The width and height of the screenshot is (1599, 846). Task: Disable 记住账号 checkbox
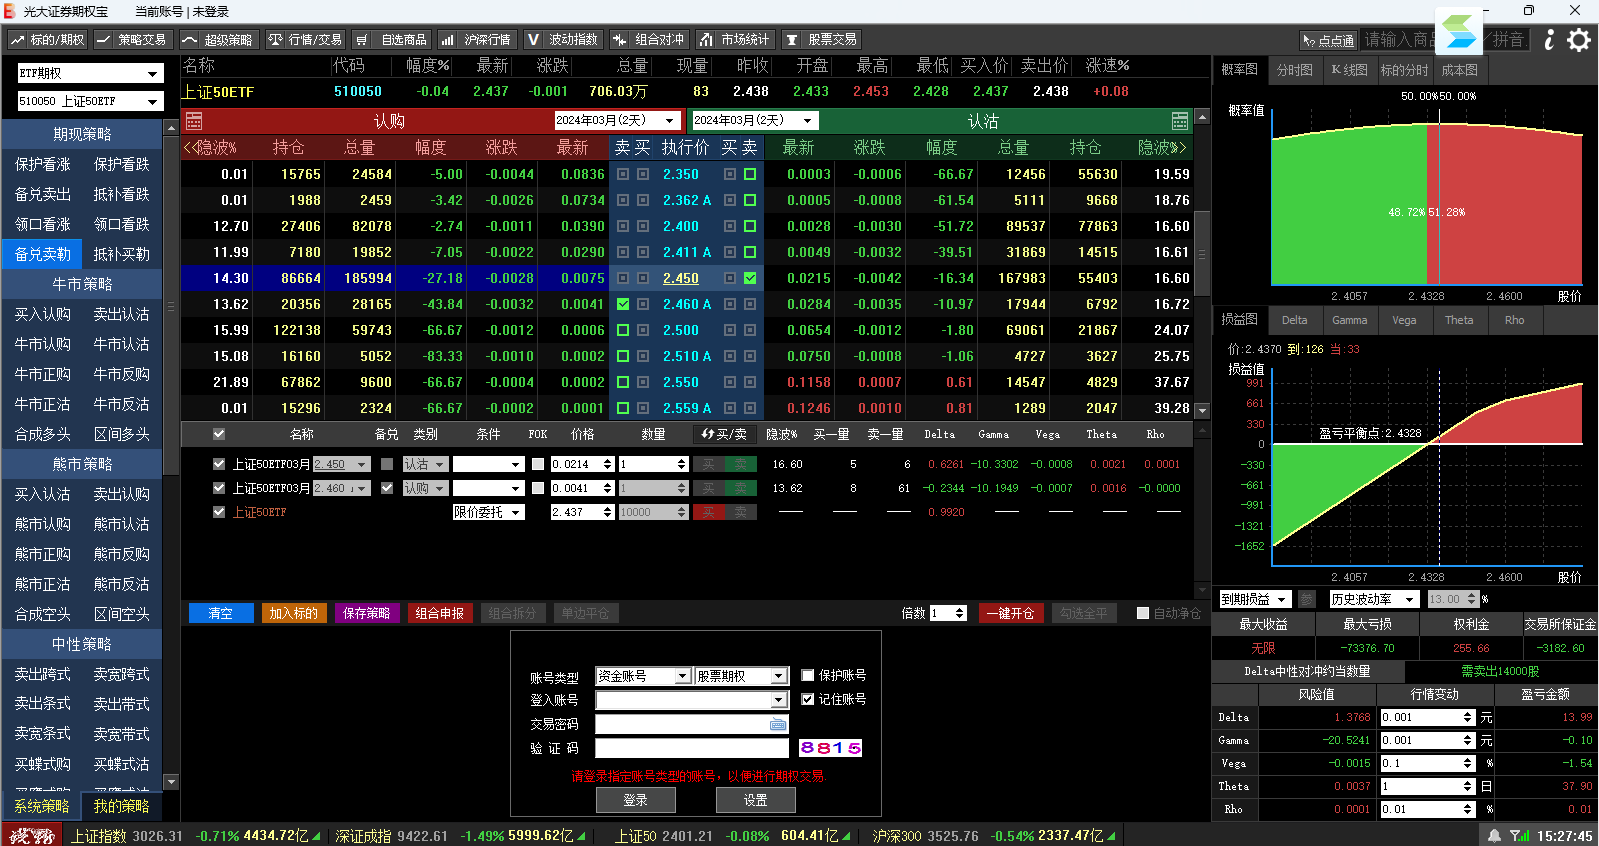(x=808, y=699)
